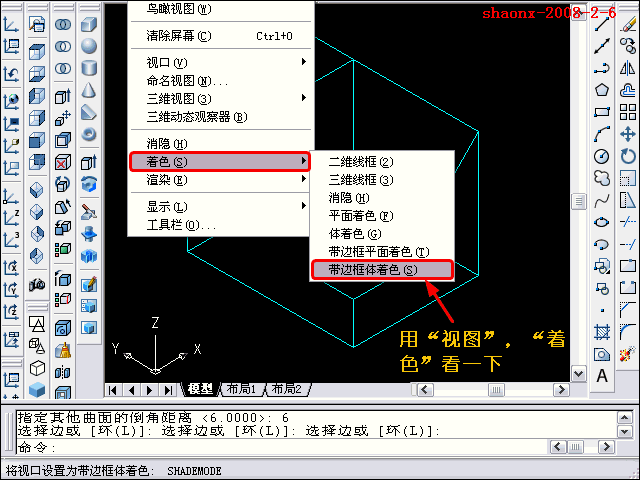Jump to first layout tab button
The height and width of the screenshot is (480, 640).
pos(113,390)
